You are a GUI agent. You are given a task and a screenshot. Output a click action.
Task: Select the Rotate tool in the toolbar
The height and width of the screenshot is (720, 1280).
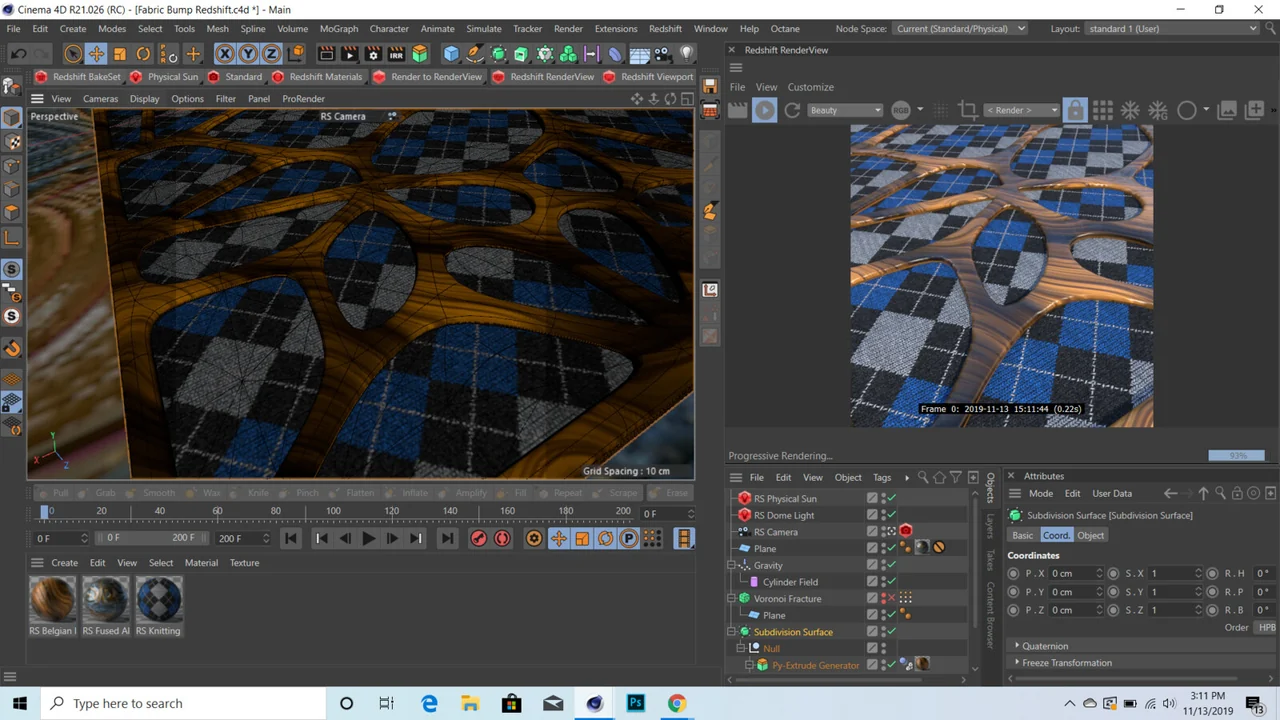[x=143, y=54]
